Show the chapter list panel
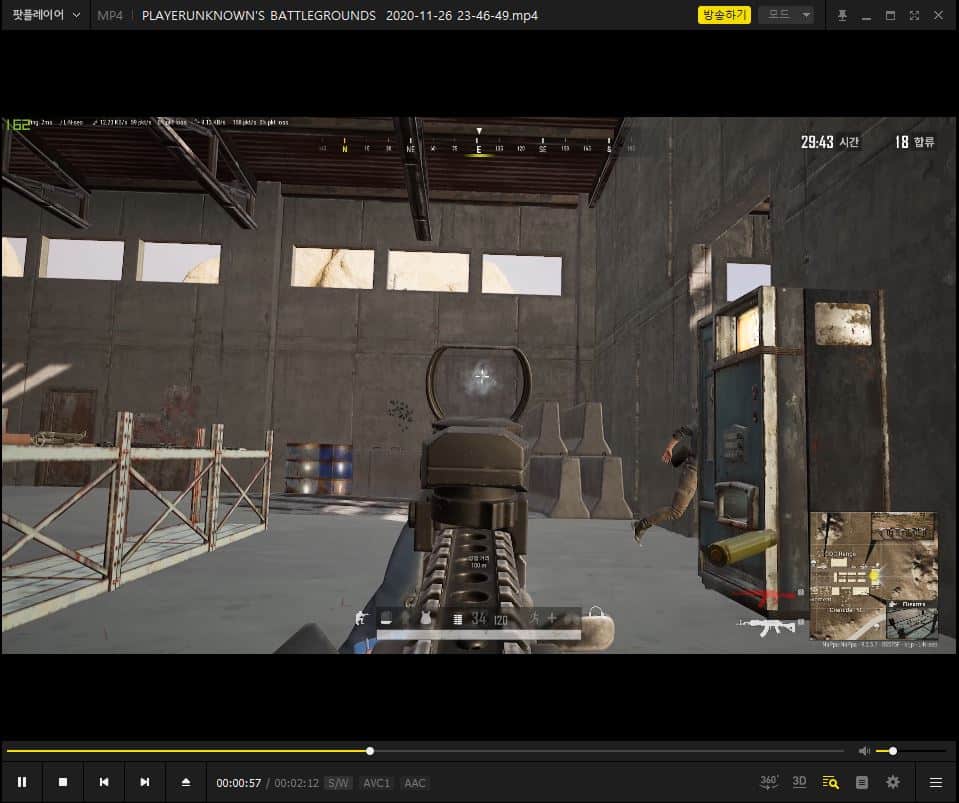Viewport: 959px width, 803px height. (862, 782)
